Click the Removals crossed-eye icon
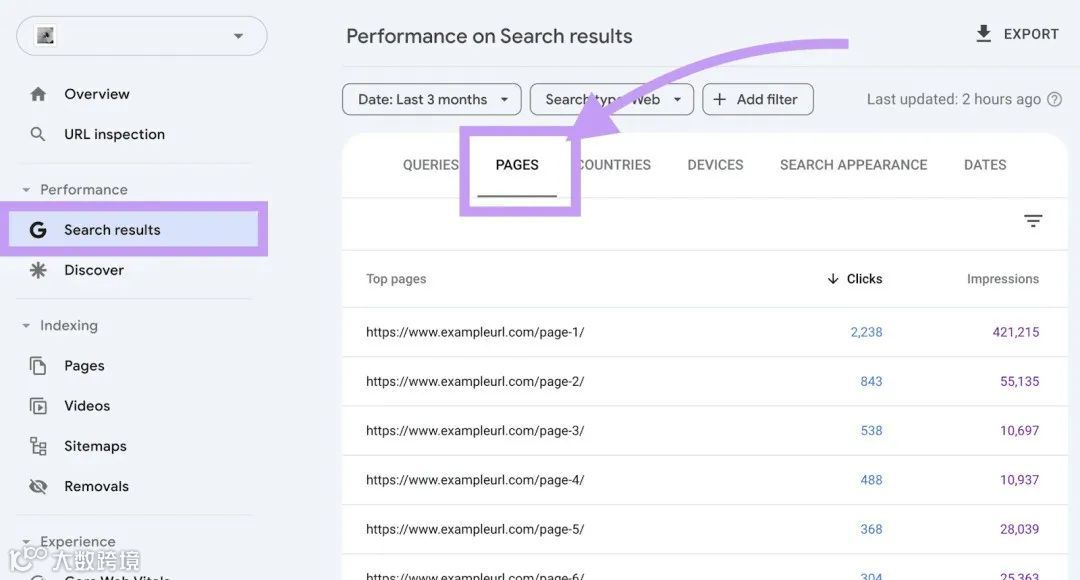Screen dimensions: 1080x580 point(38,486)
